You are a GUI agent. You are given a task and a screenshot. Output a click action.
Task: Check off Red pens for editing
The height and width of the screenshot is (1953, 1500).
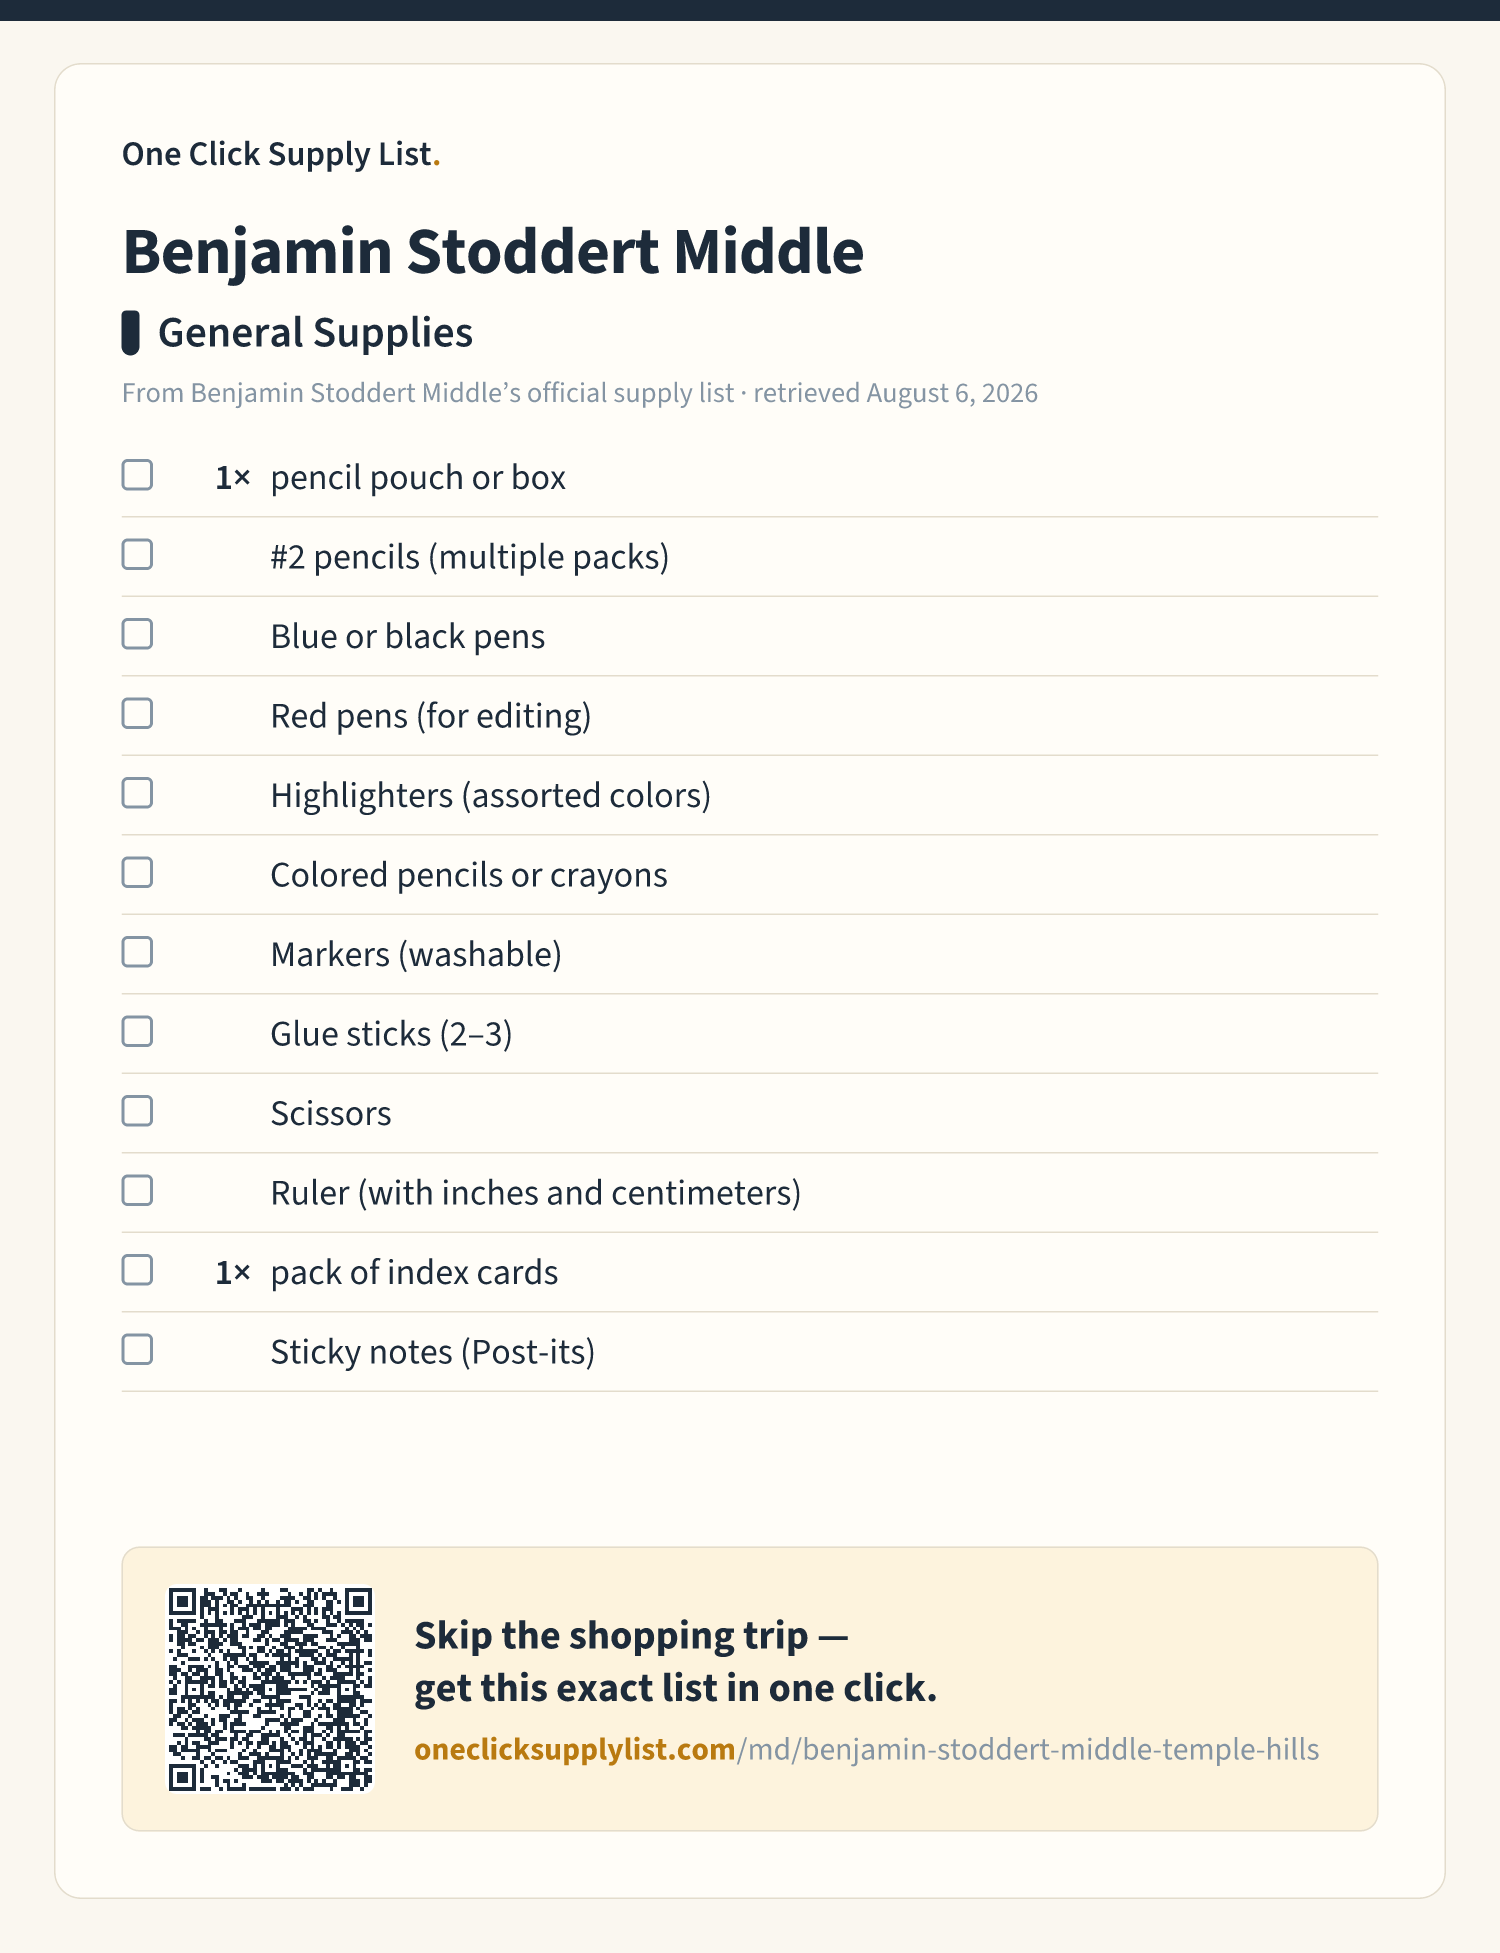[x=137, y=713]
